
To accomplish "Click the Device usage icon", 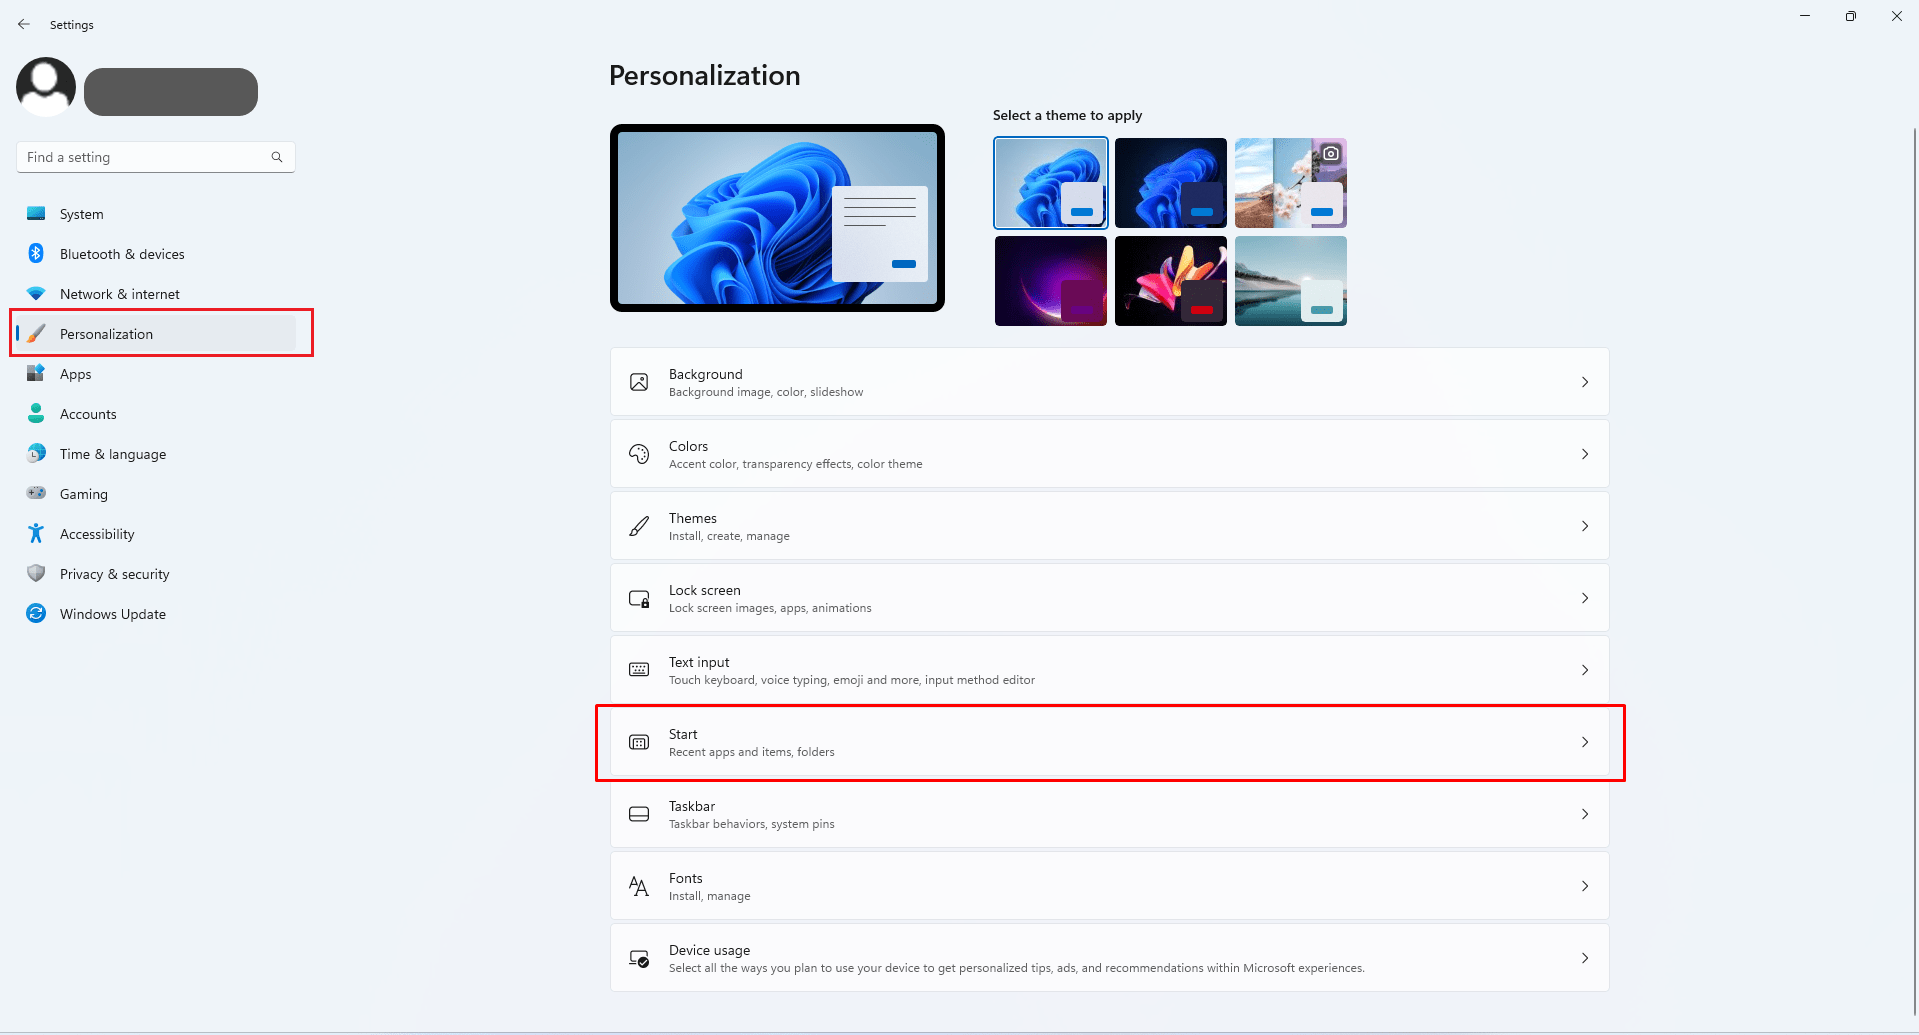I will pos(639,957).
